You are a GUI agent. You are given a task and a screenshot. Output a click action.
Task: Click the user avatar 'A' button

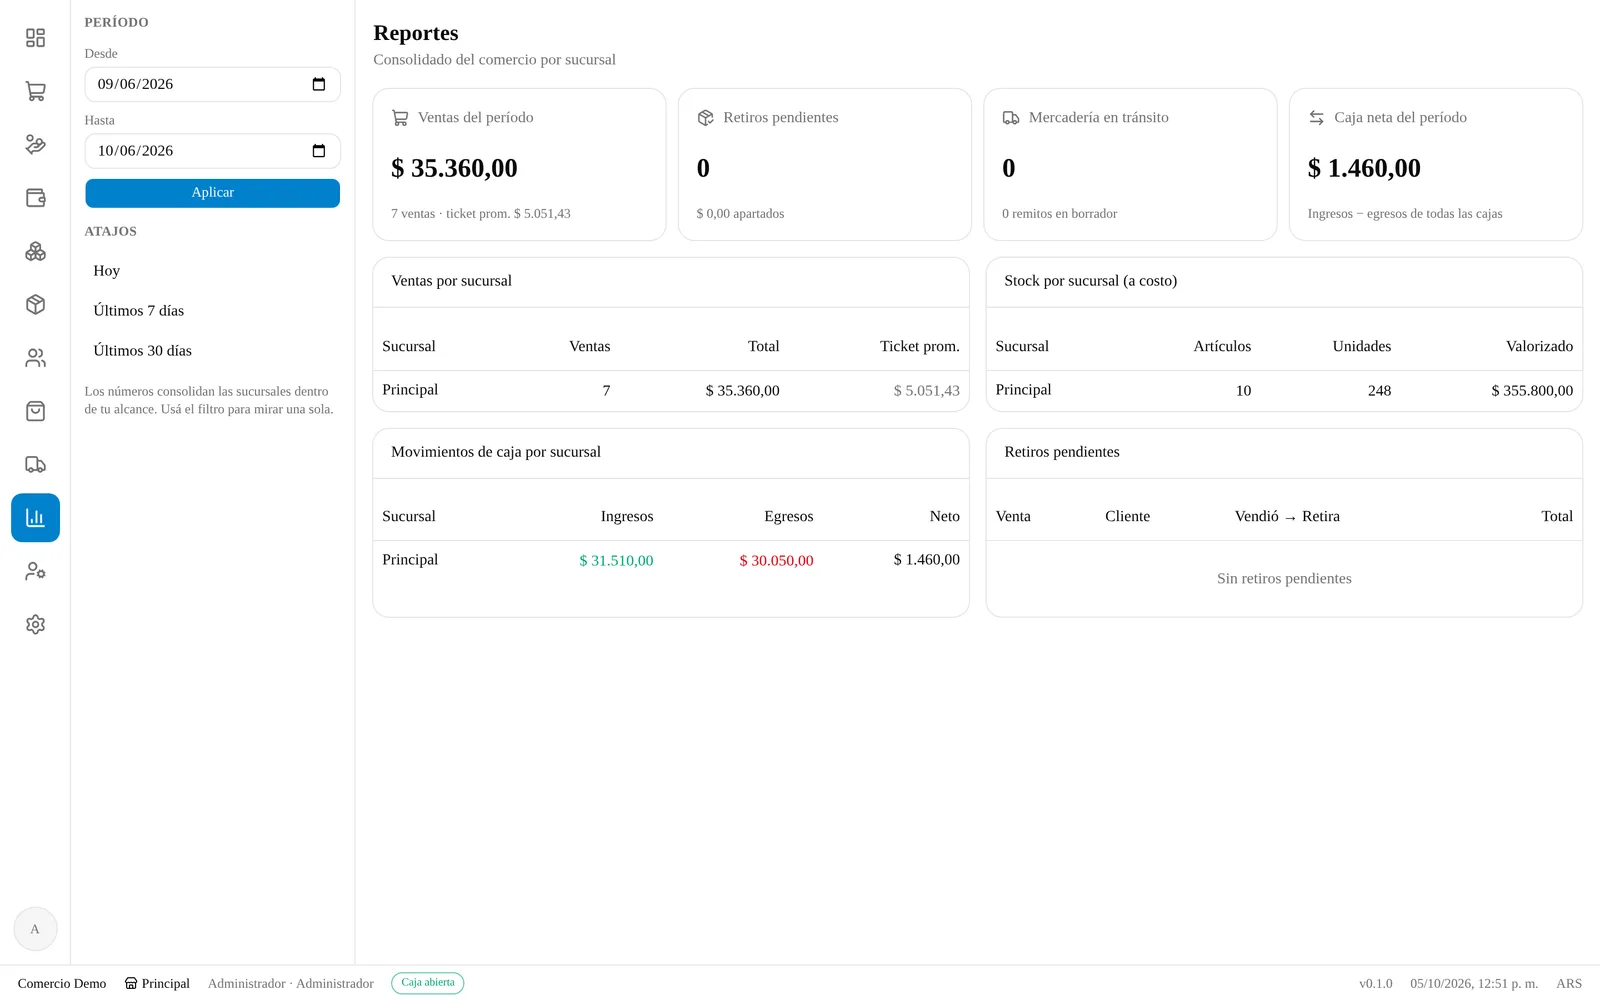[x=35, y=929]
